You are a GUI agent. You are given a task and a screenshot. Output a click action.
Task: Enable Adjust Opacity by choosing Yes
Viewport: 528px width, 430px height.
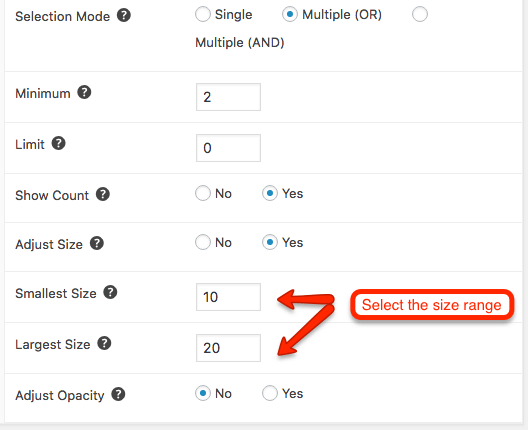click(270, 393)
